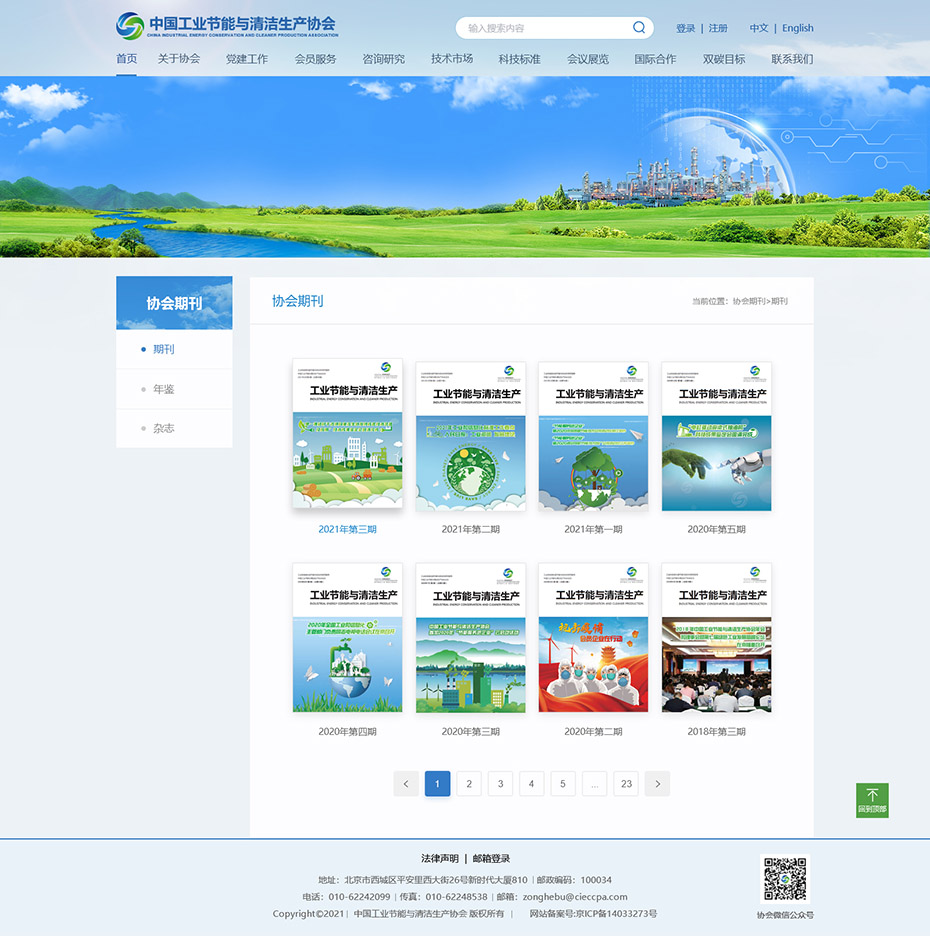
Task: Go to next page arrow in pagination
Action: pyautogui.click(x=657, y=784)
